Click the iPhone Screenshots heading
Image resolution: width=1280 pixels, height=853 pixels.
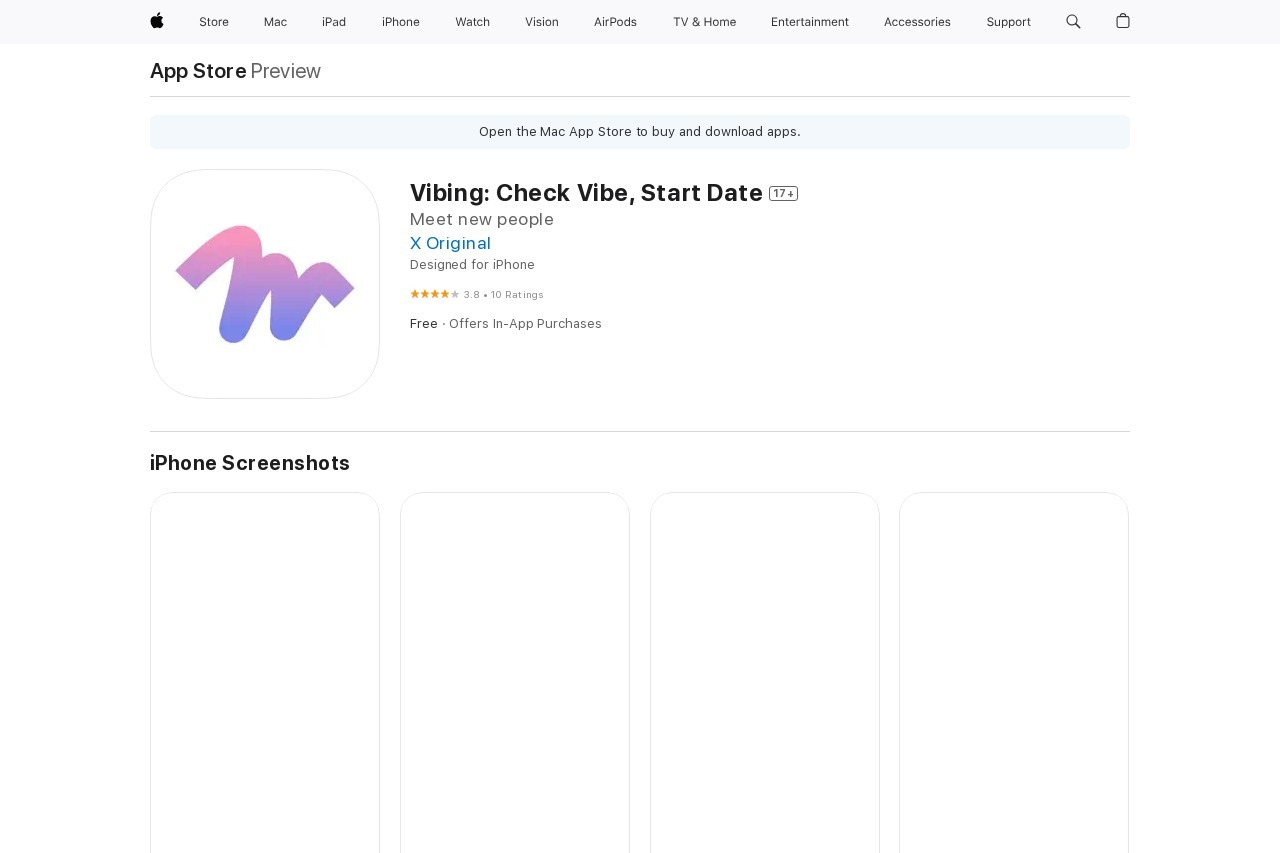250,463
